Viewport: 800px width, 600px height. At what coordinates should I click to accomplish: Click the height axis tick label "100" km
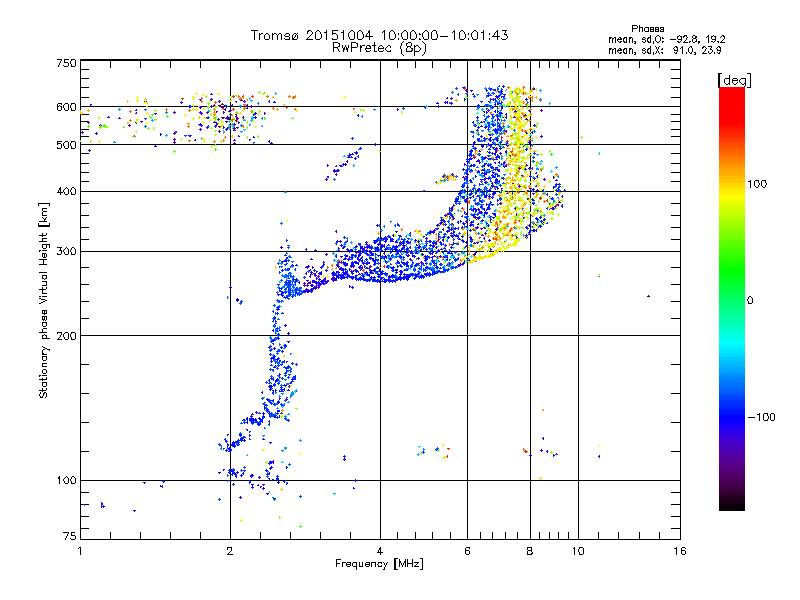pyautogui.click(x=66, y=481)
